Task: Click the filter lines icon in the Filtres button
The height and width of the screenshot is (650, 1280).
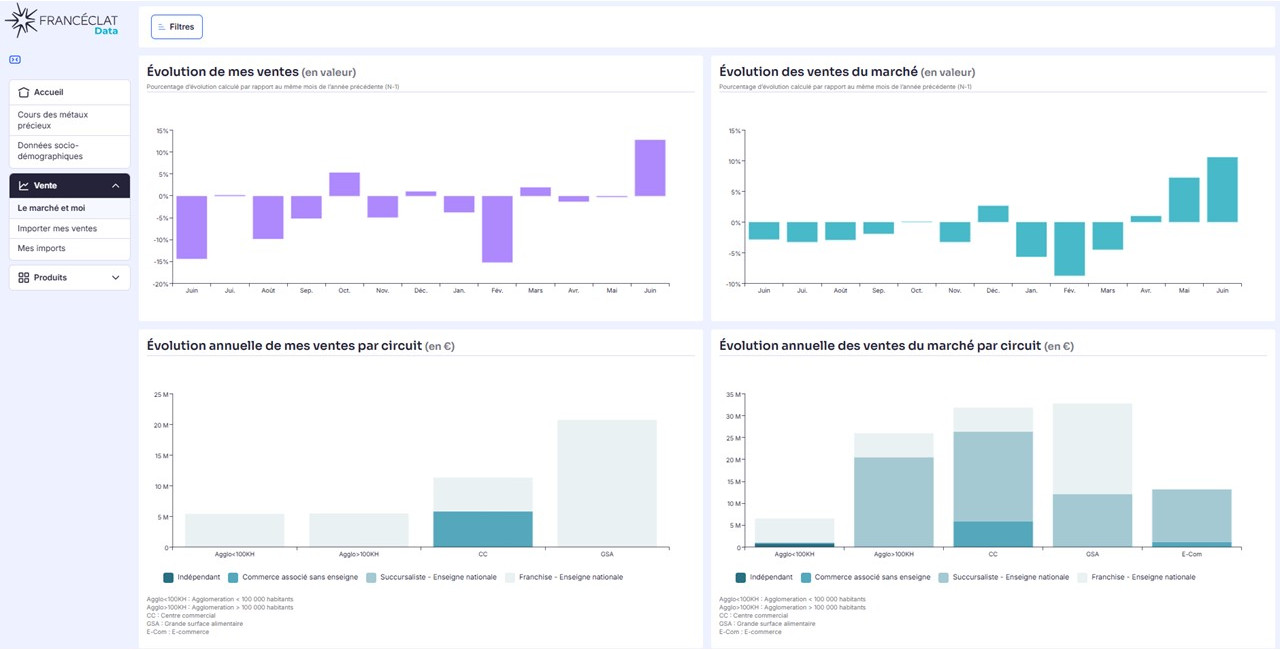Action: (162, 27)
